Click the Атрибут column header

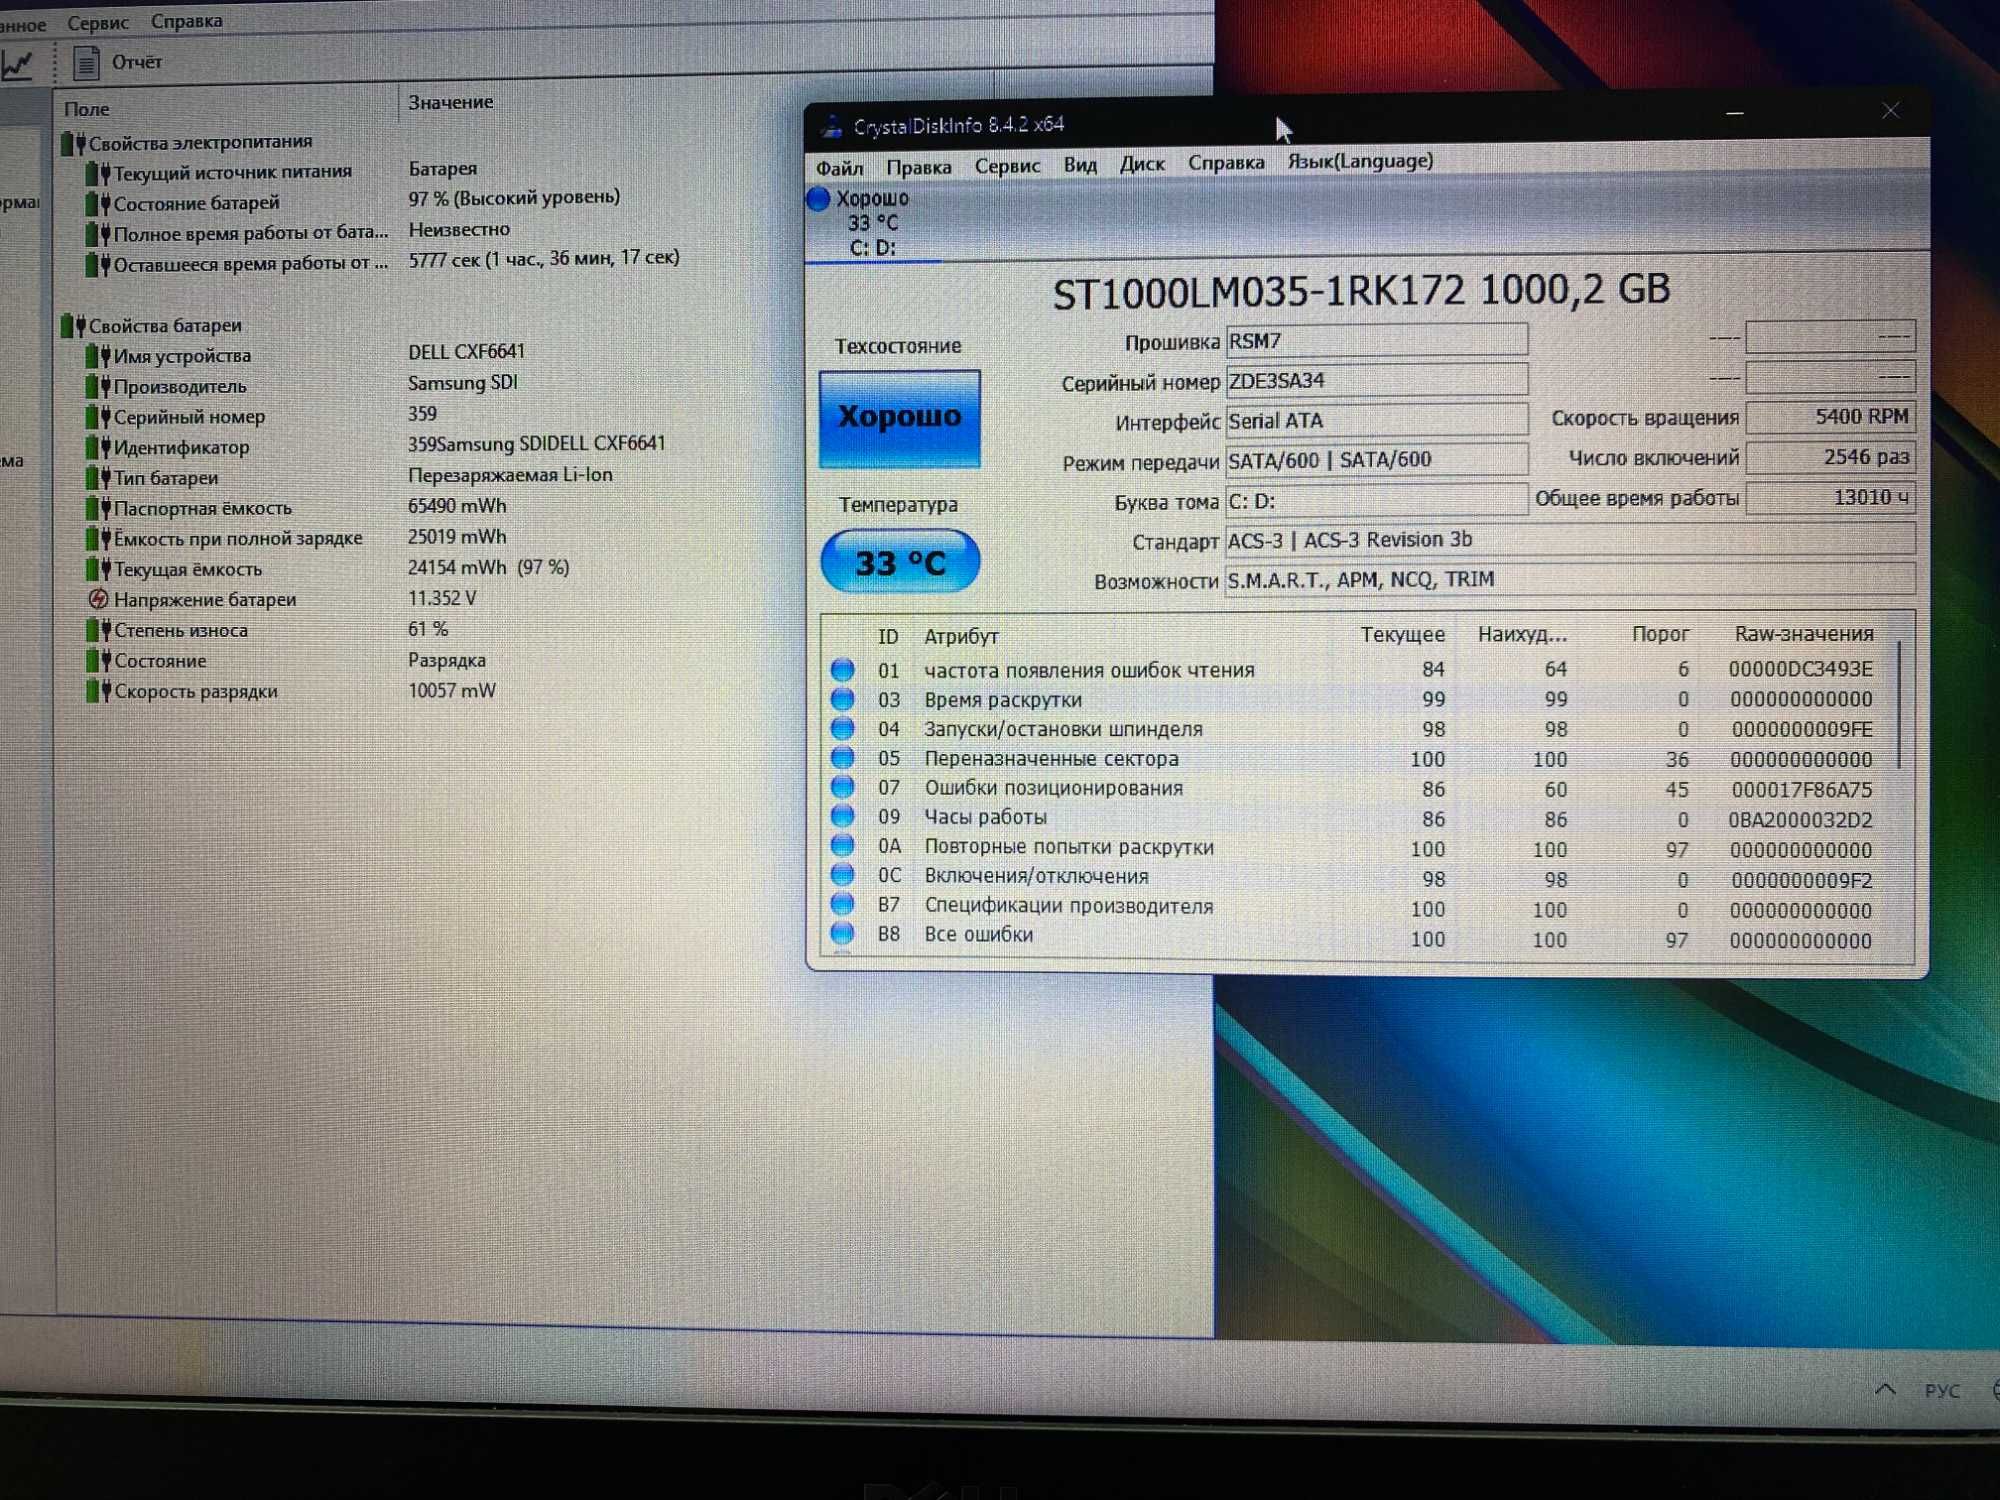pyautogui.click(x=961, y=637)
